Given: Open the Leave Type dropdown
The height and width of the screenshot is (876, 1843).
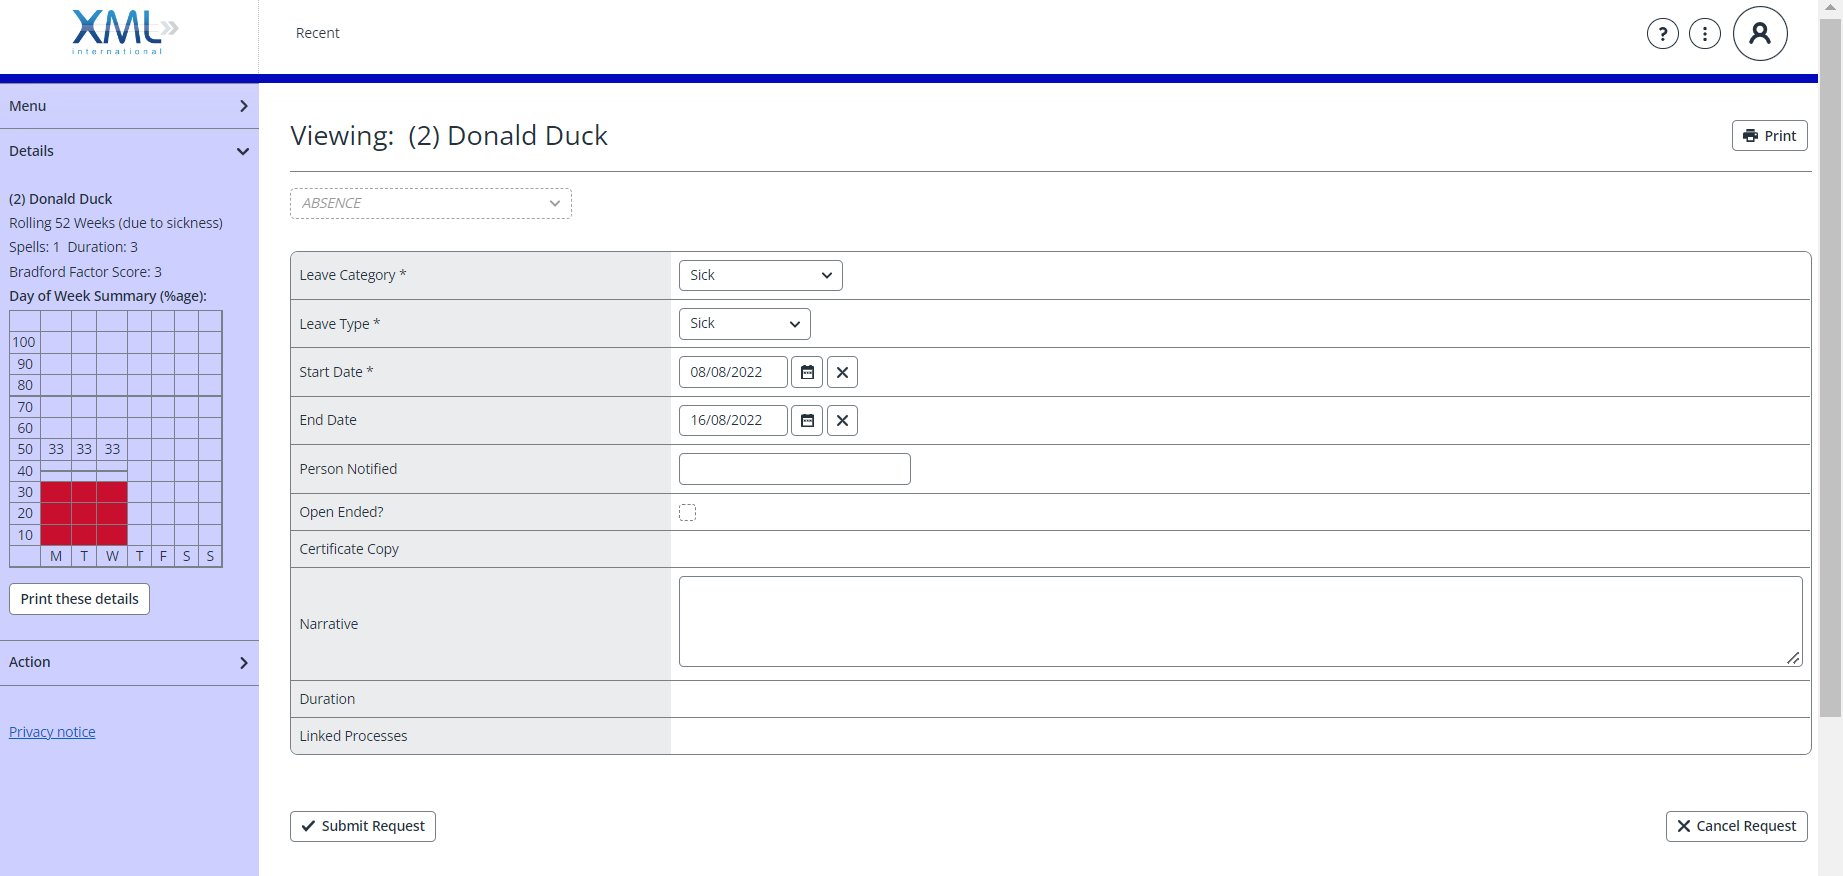Looking at the screenshot, I should pos(744,323).
